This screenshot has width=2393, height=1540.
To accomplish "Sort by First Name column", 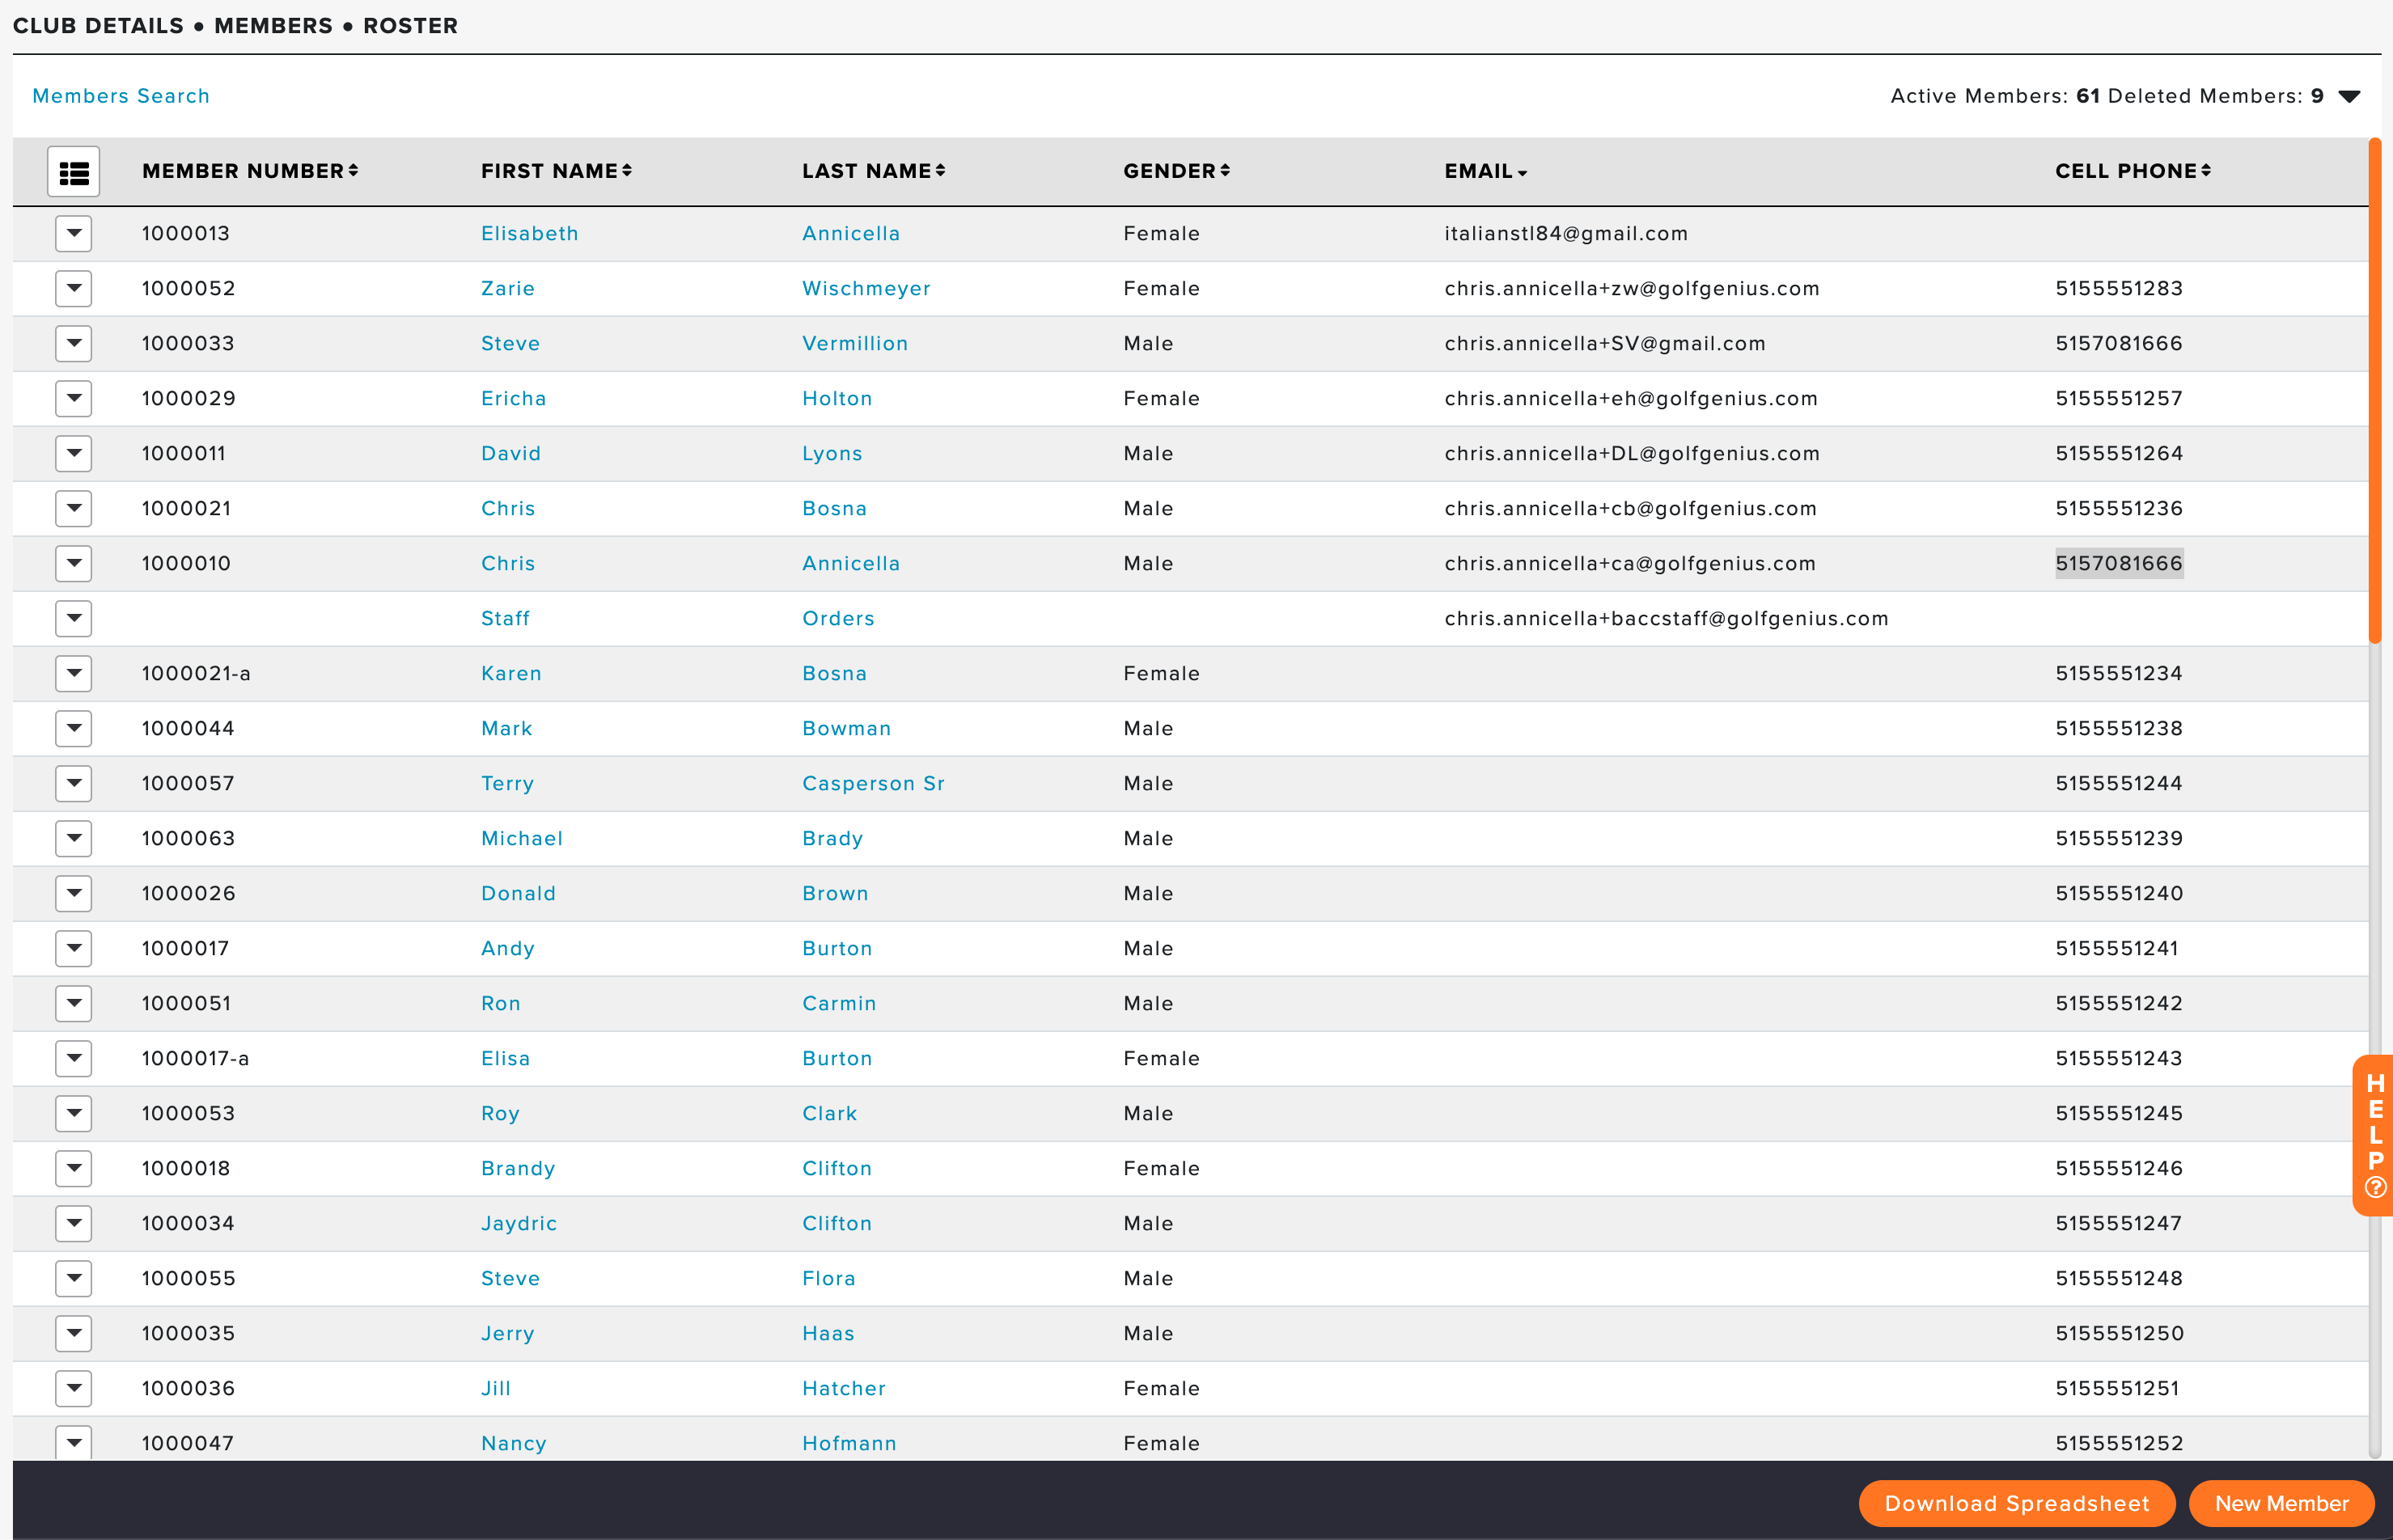I will pos(556,171).
